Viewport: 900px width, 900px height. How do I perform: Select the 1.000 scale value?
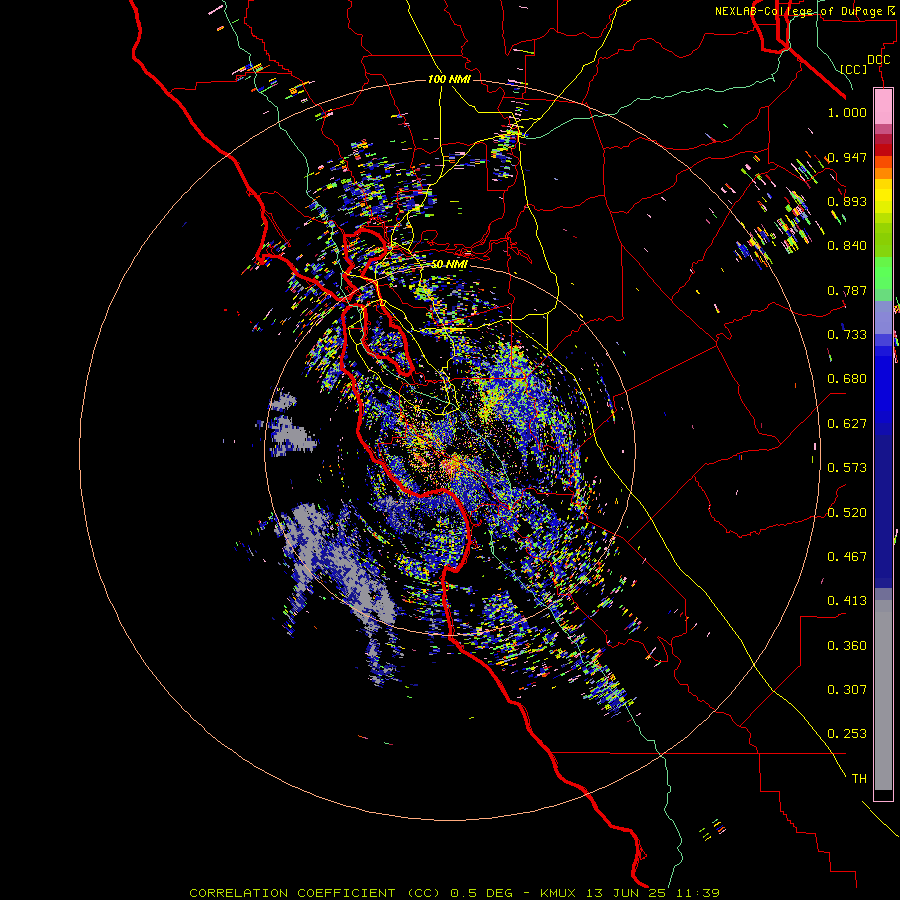847,112
